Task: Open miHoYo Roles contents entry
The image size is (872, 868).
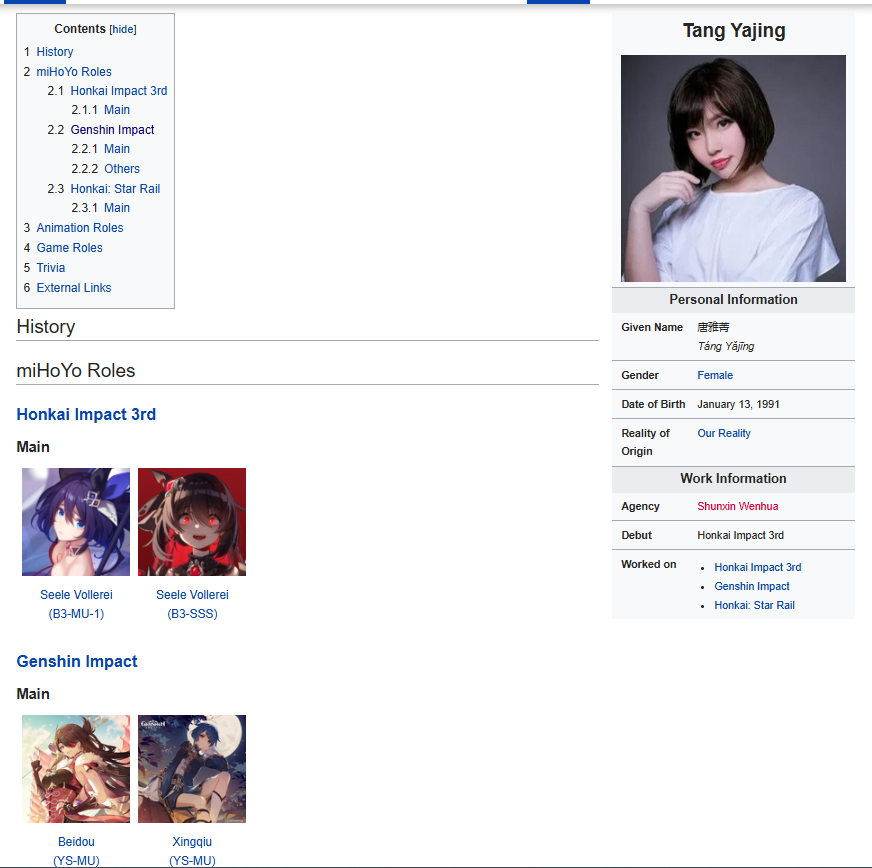Action: (74, 72)
